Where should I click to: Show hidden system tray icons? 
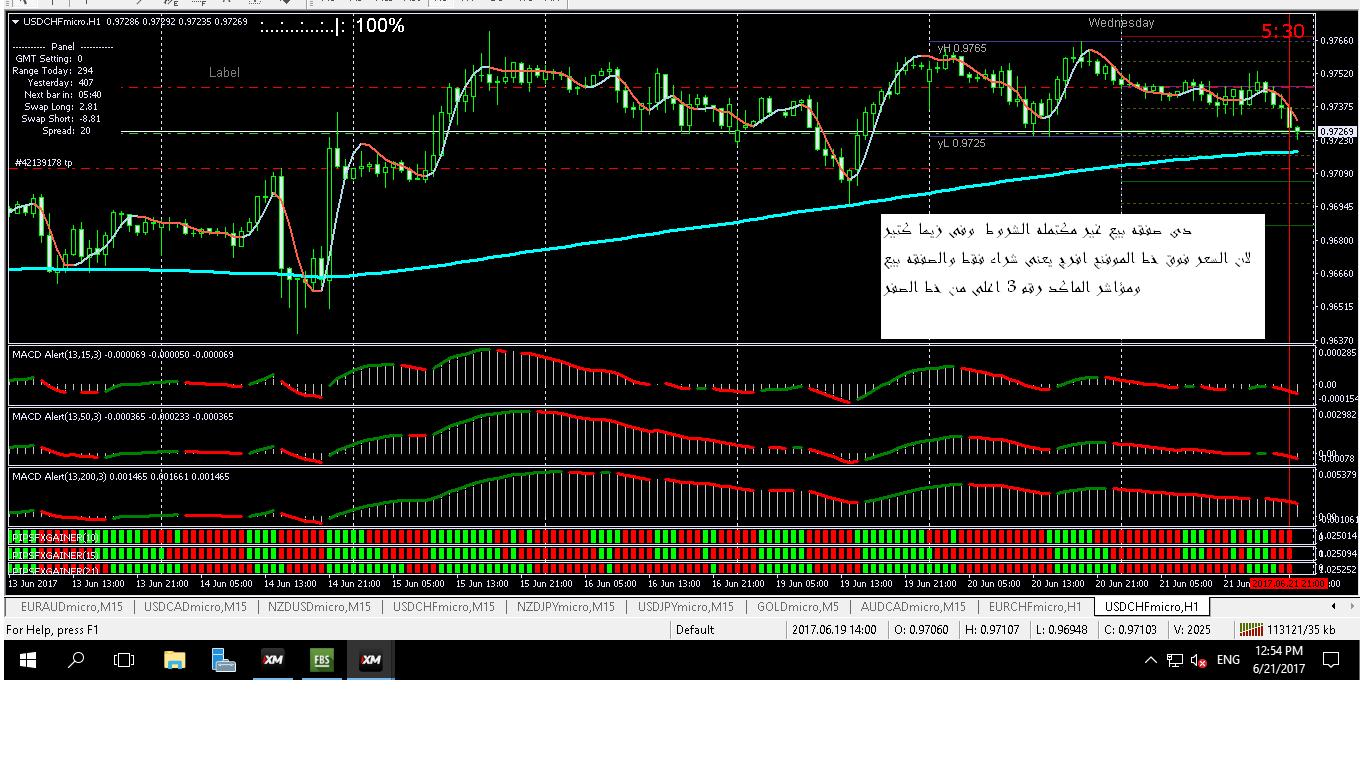point(1150,660)
